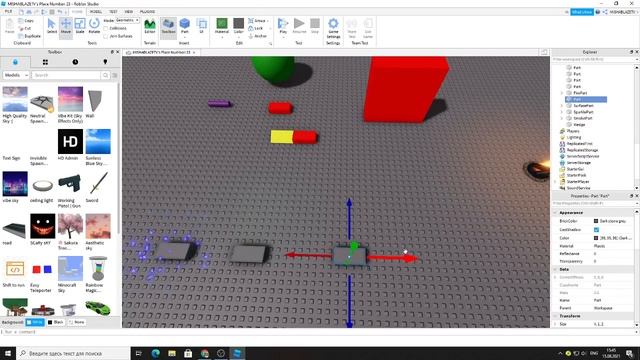
Task: Select Lighting in Explorer
Action: (574, 137)
